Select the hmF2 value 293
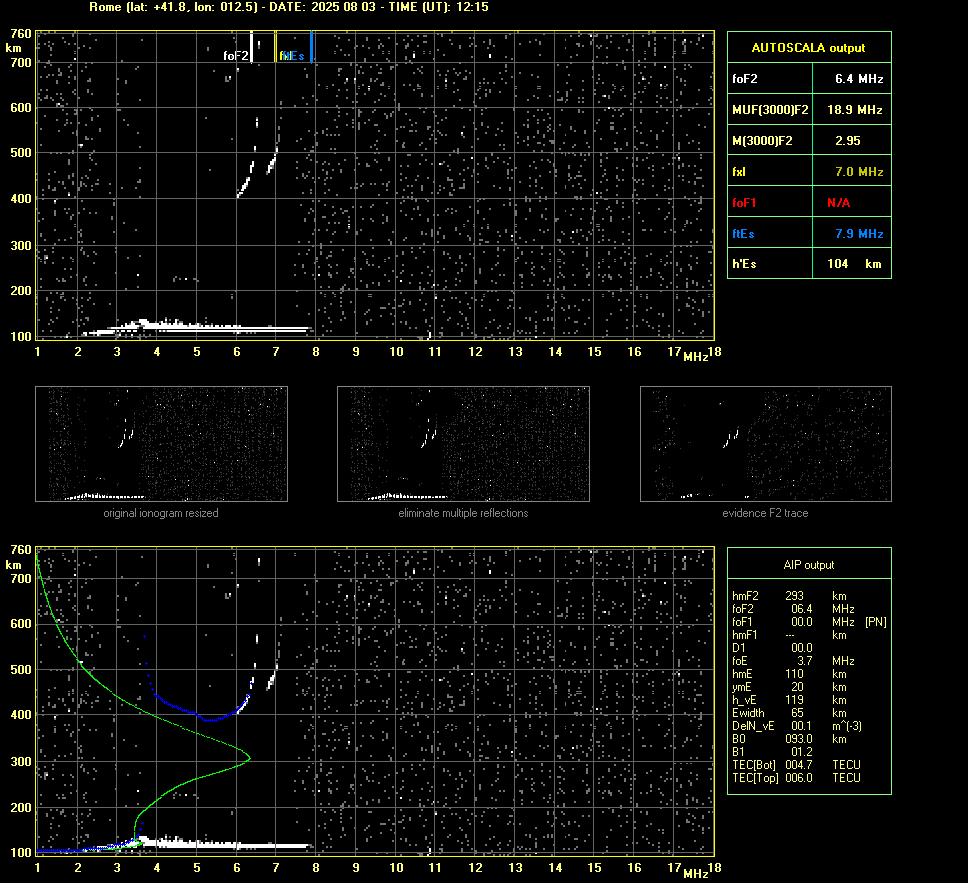This screenshot has height=883, width=968. (x=795, y=596)
